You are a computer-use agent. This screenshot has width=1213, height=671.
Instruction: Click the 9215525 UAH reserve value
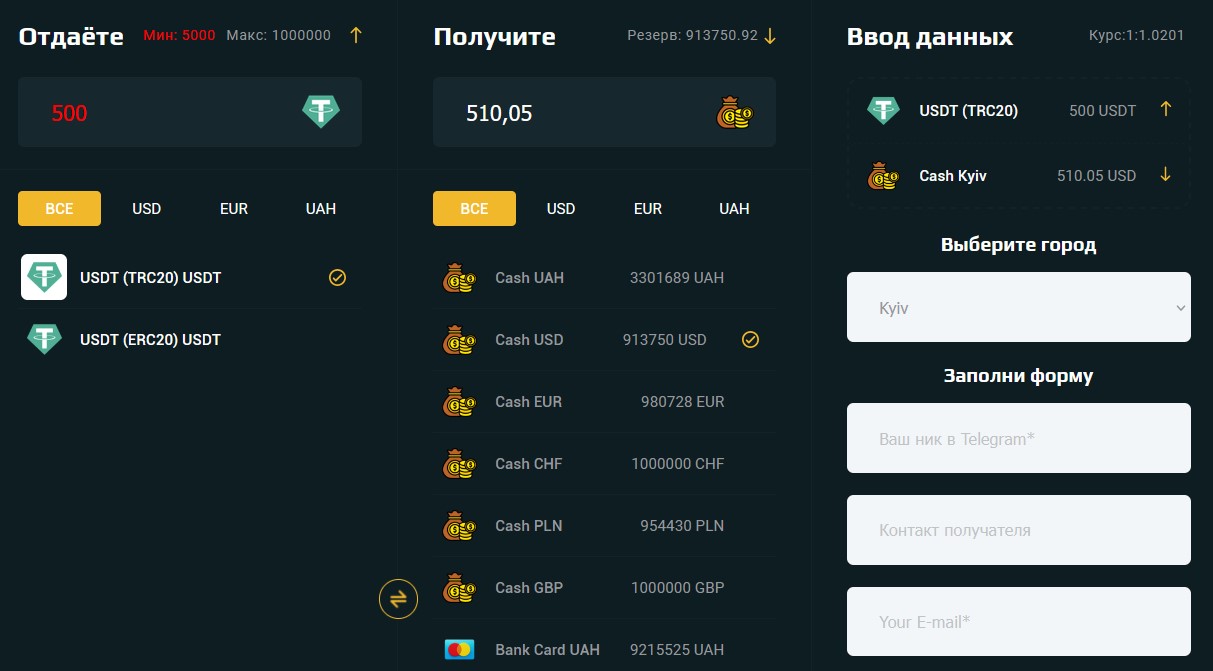[x=677, y=650]
